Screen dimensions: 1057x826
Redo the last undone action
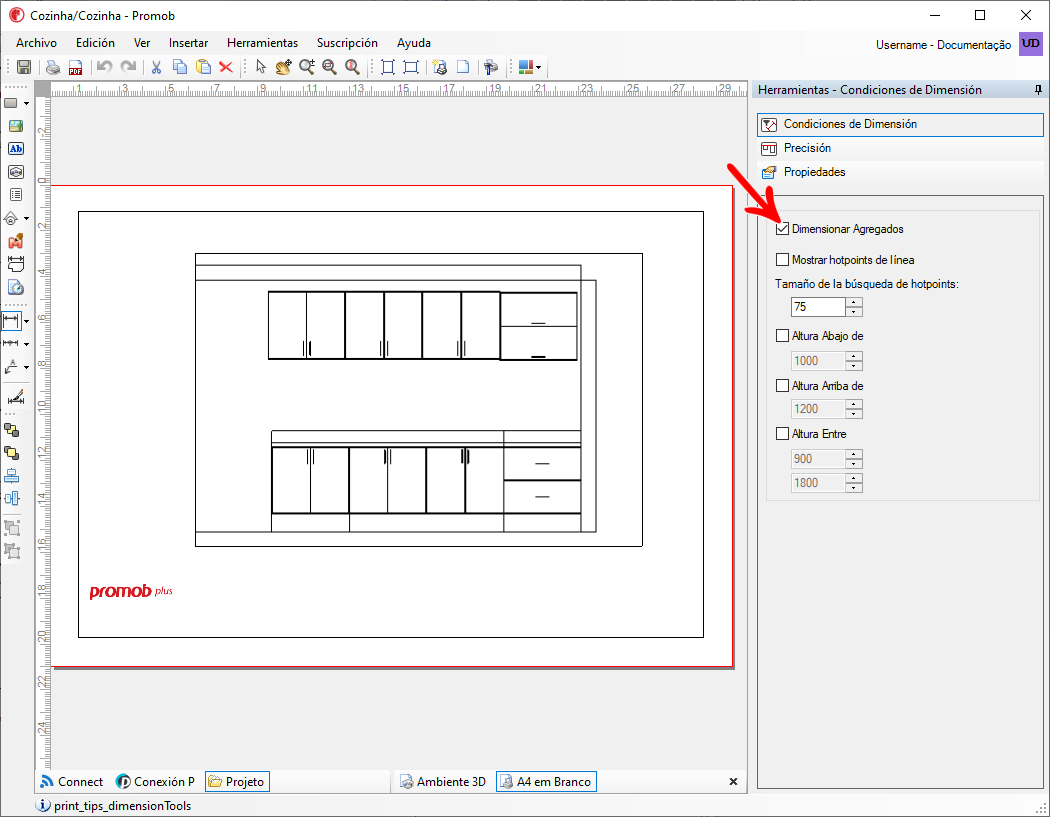tap(127, 67)
